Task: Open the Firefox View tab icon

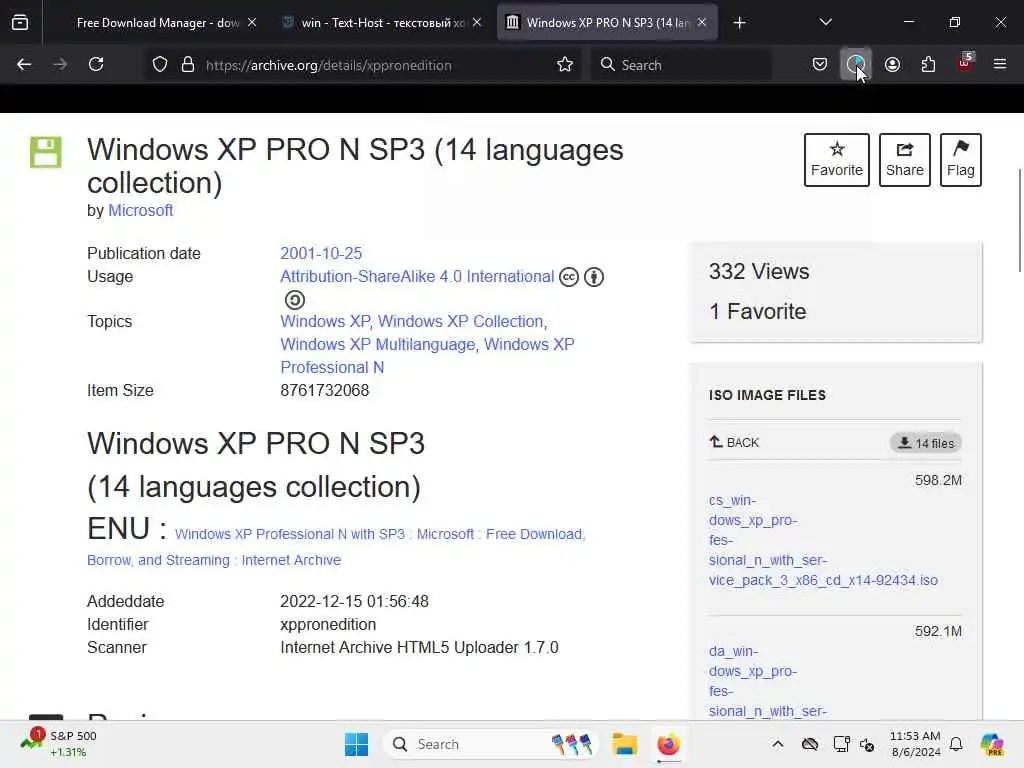Action: tap(20, 23)
